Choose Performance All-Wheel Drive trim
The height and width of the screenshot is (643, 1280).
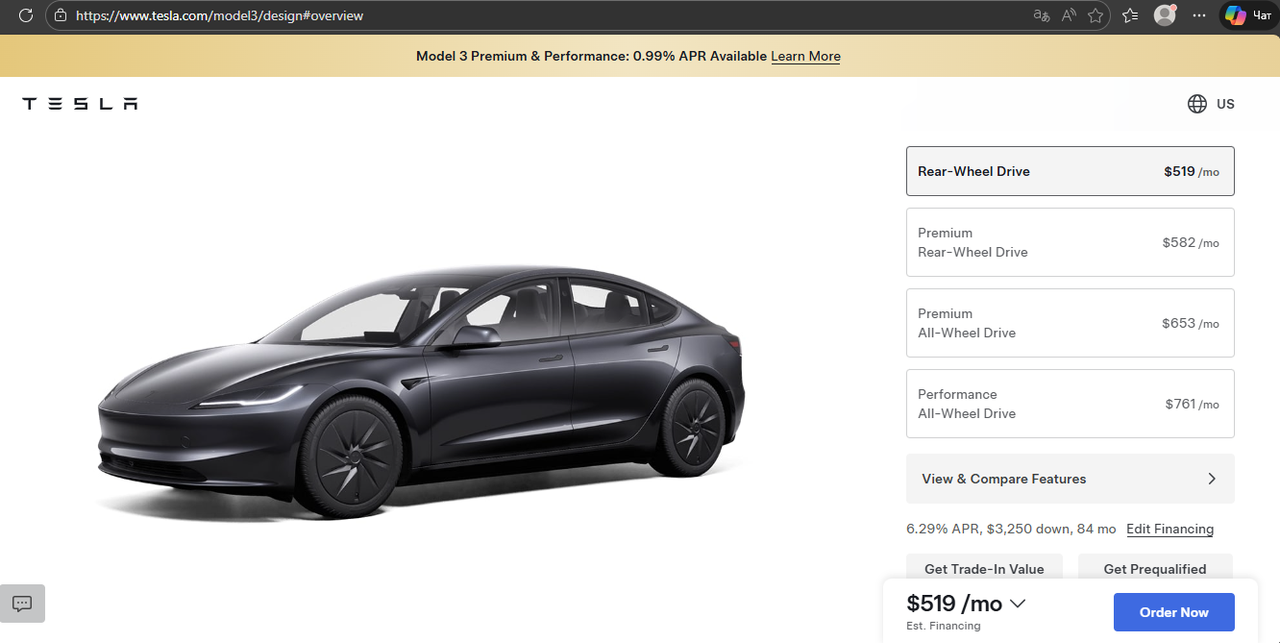point(1070,404)
